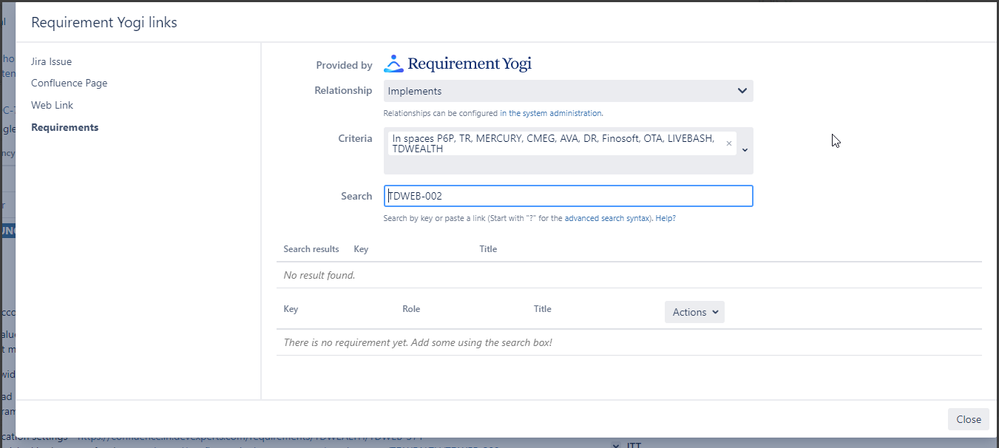This screenshot has width=999, height=448.
Task: Click the 'Requirement Yogi links' dialog title
Action: pyautogui.click(x=104, y=22)
